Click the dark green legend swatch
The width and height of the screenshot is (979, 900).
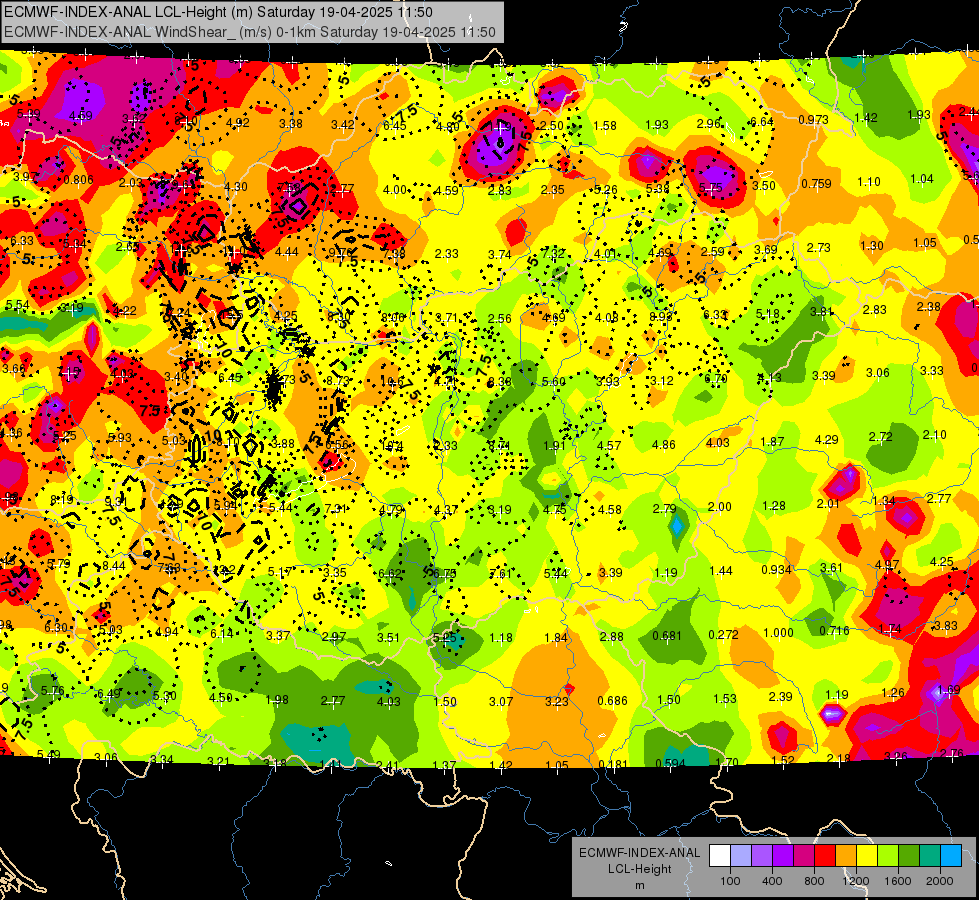pos(908,856)
